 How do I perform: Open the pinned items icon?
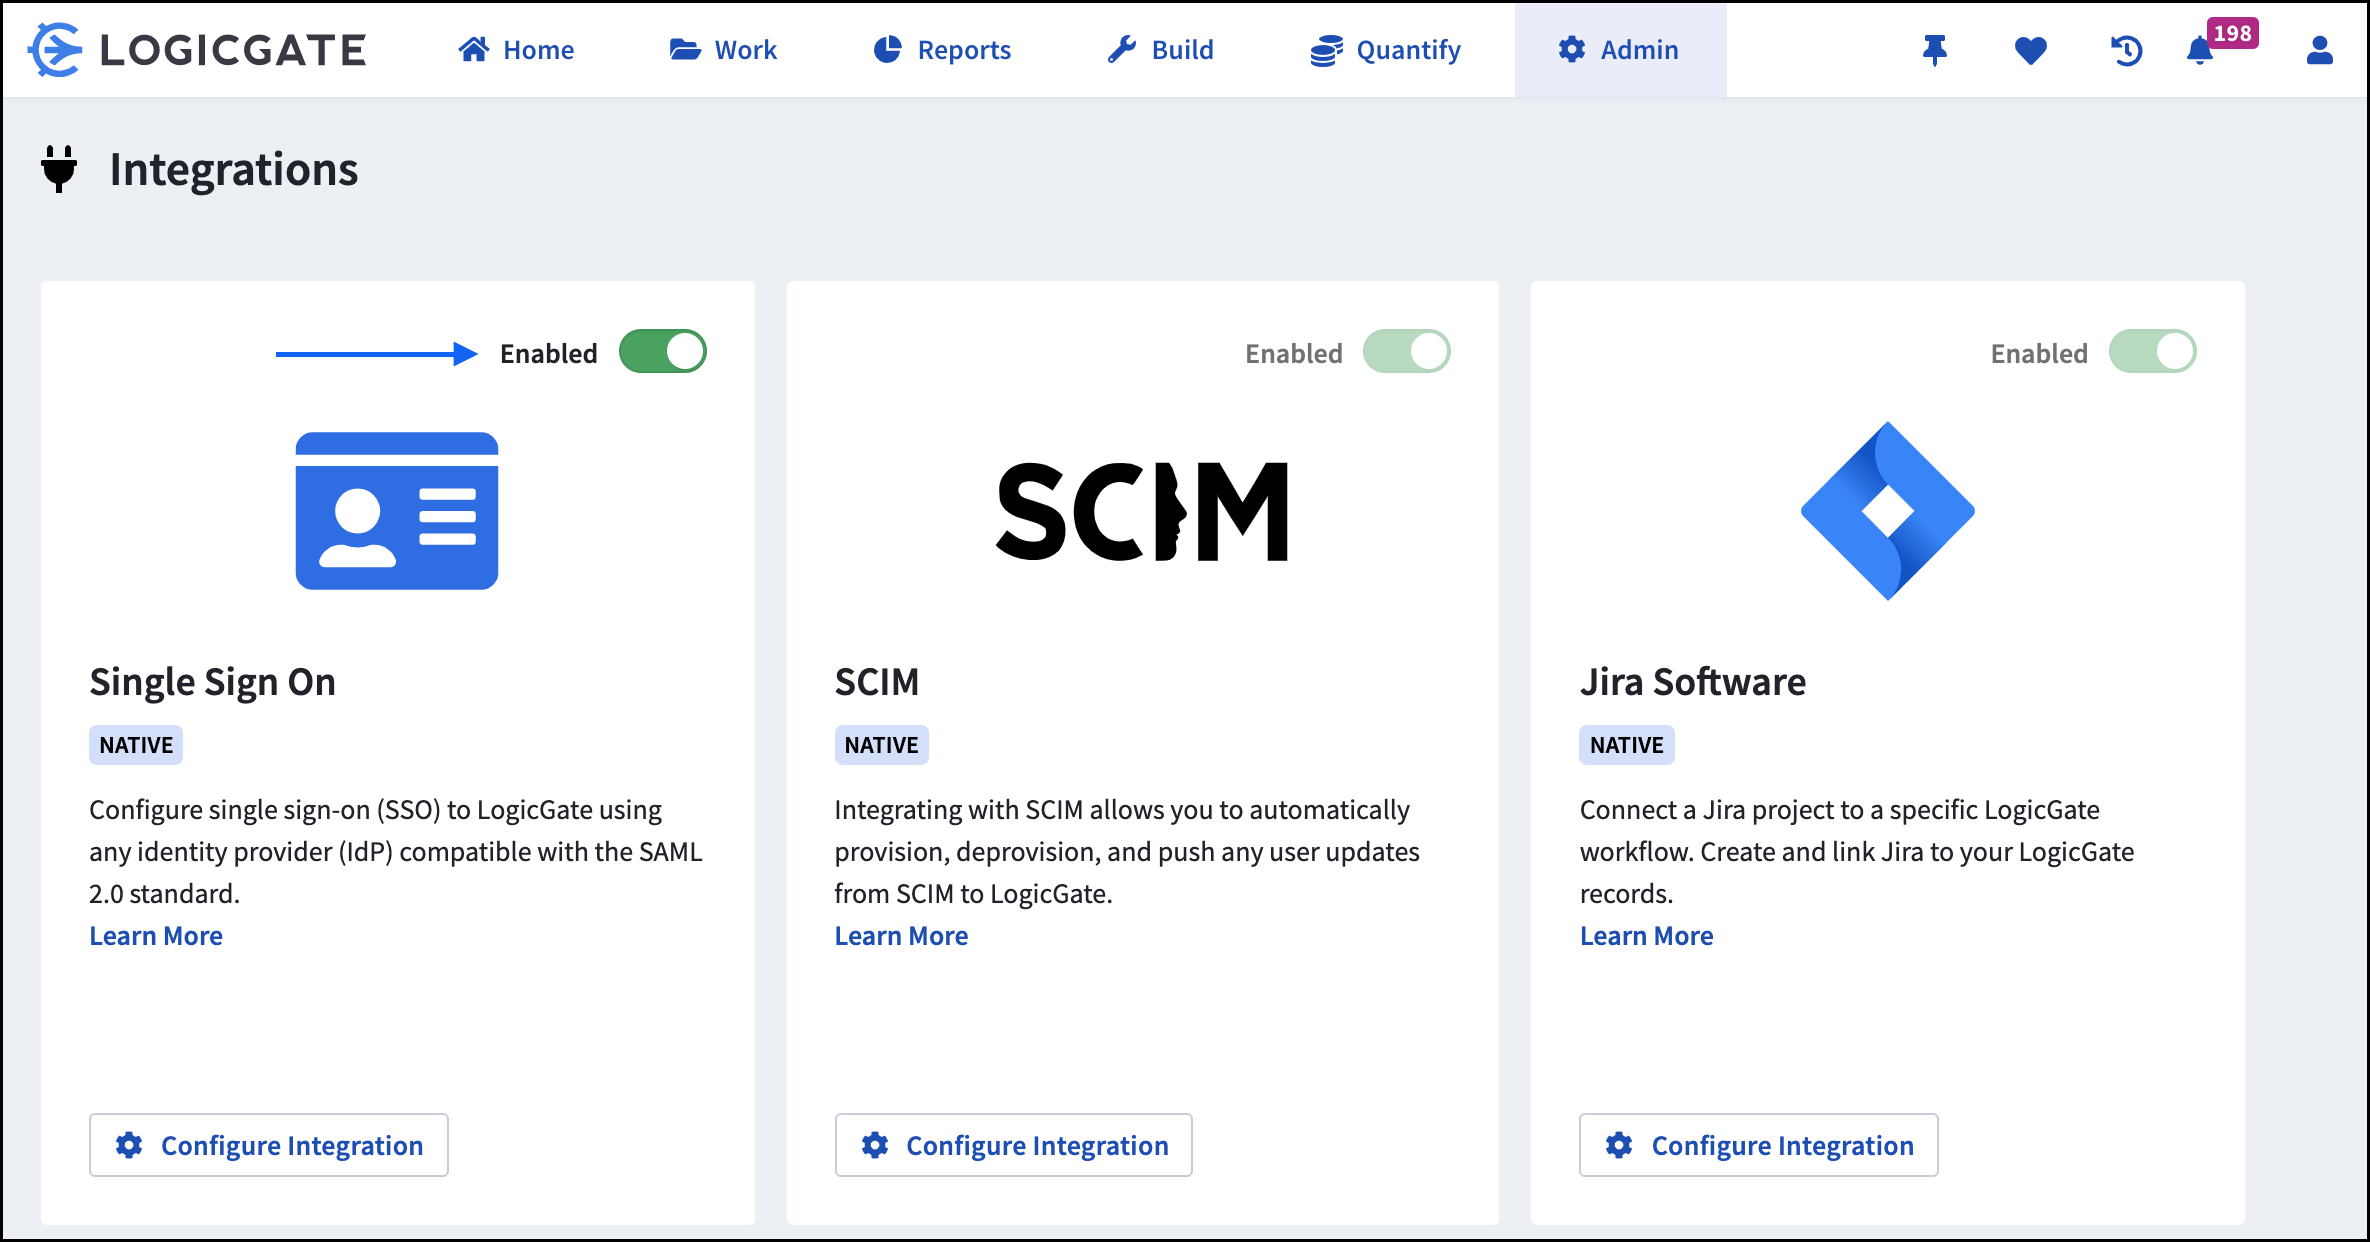1935,50
